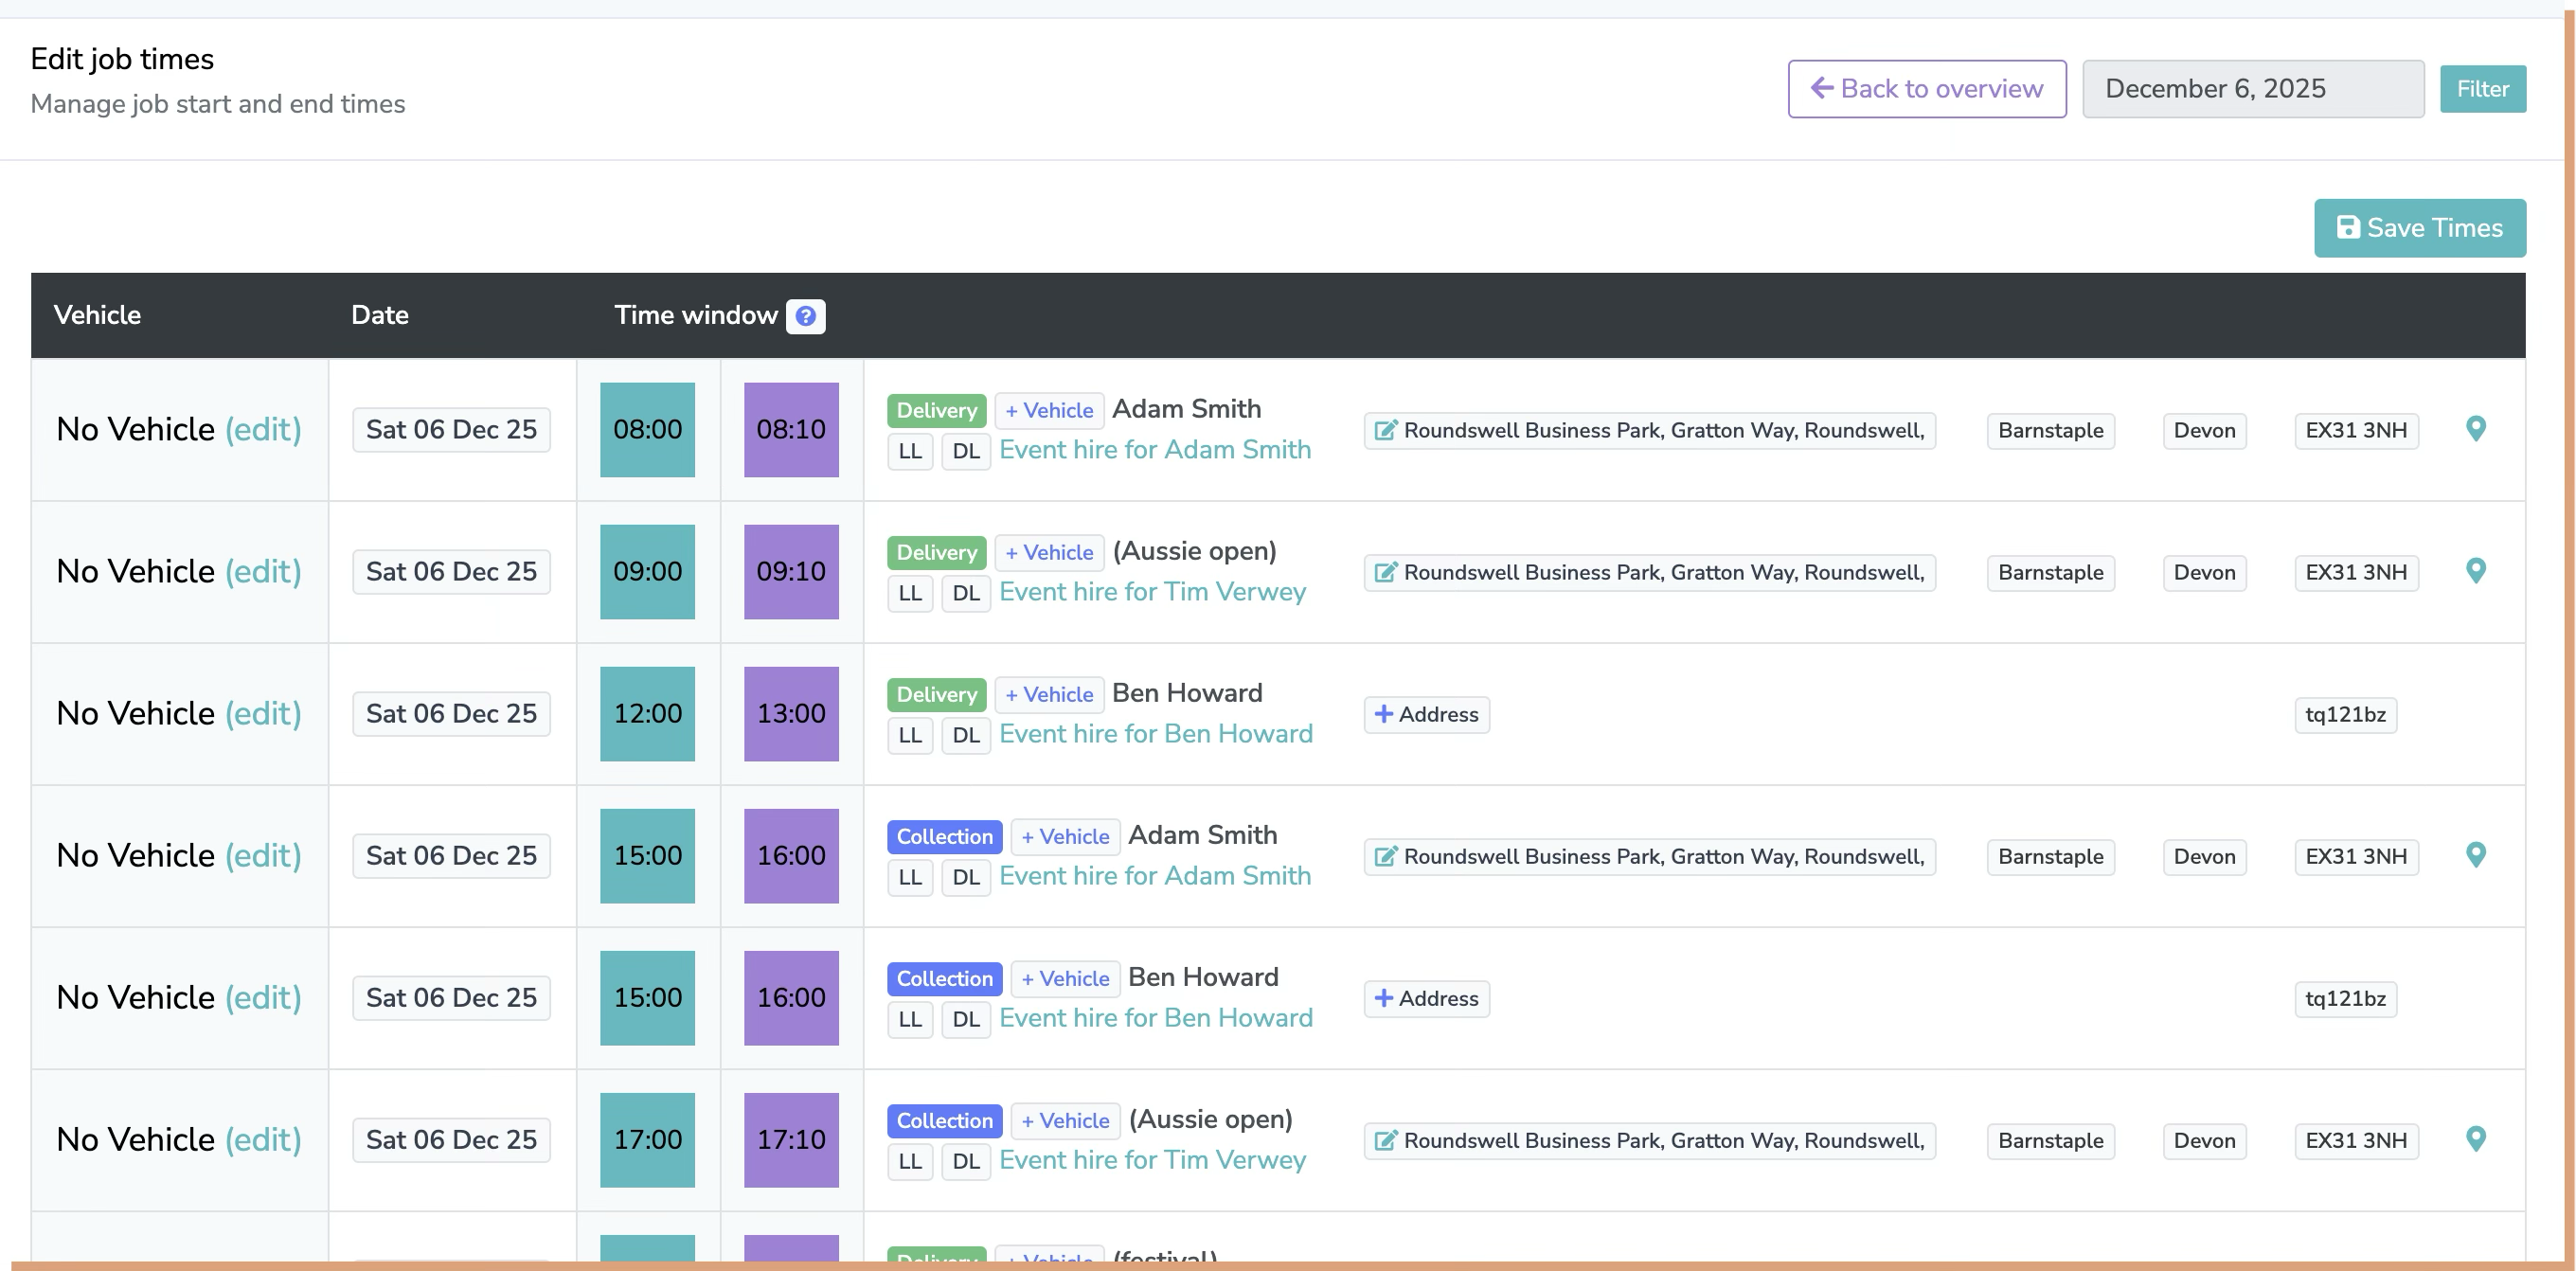Open map pin for Adam Smith collection row
Image resolution: width=2576 pixels, height=1271 pixels.
(x=2475, y=855)
